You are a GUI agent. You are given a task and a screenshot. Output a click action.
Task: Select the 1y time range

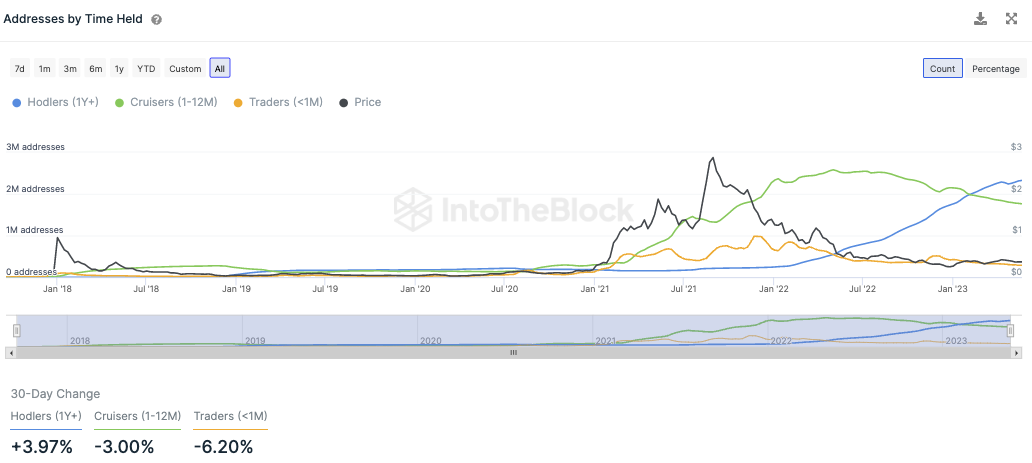(119, 69)
